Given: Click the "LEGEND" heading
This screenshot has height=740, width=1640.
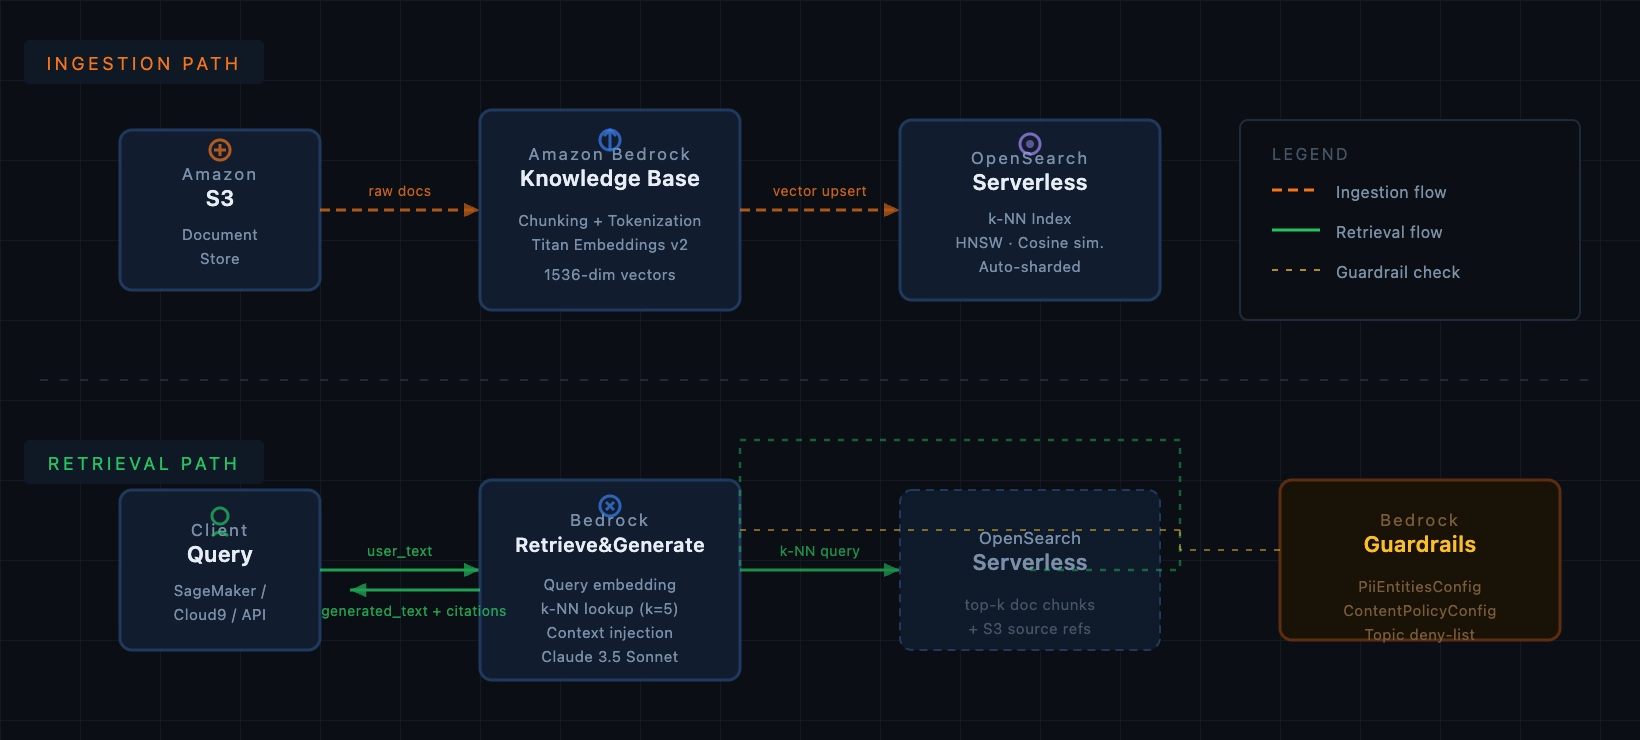Looking at the screenshot, I should point(1310,154).
